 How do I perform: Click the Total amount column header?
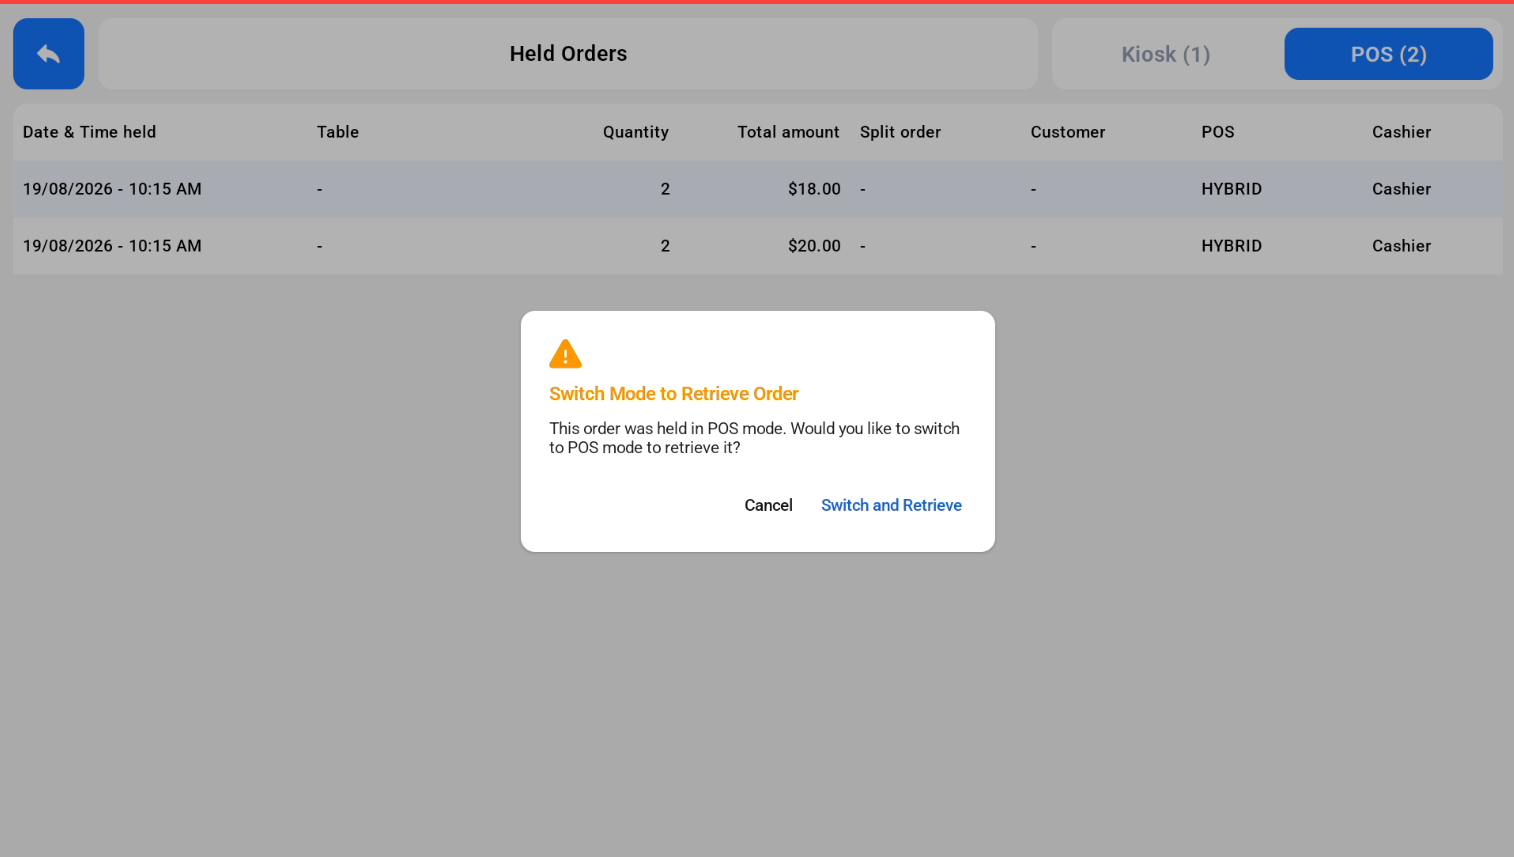click(788, 132)
